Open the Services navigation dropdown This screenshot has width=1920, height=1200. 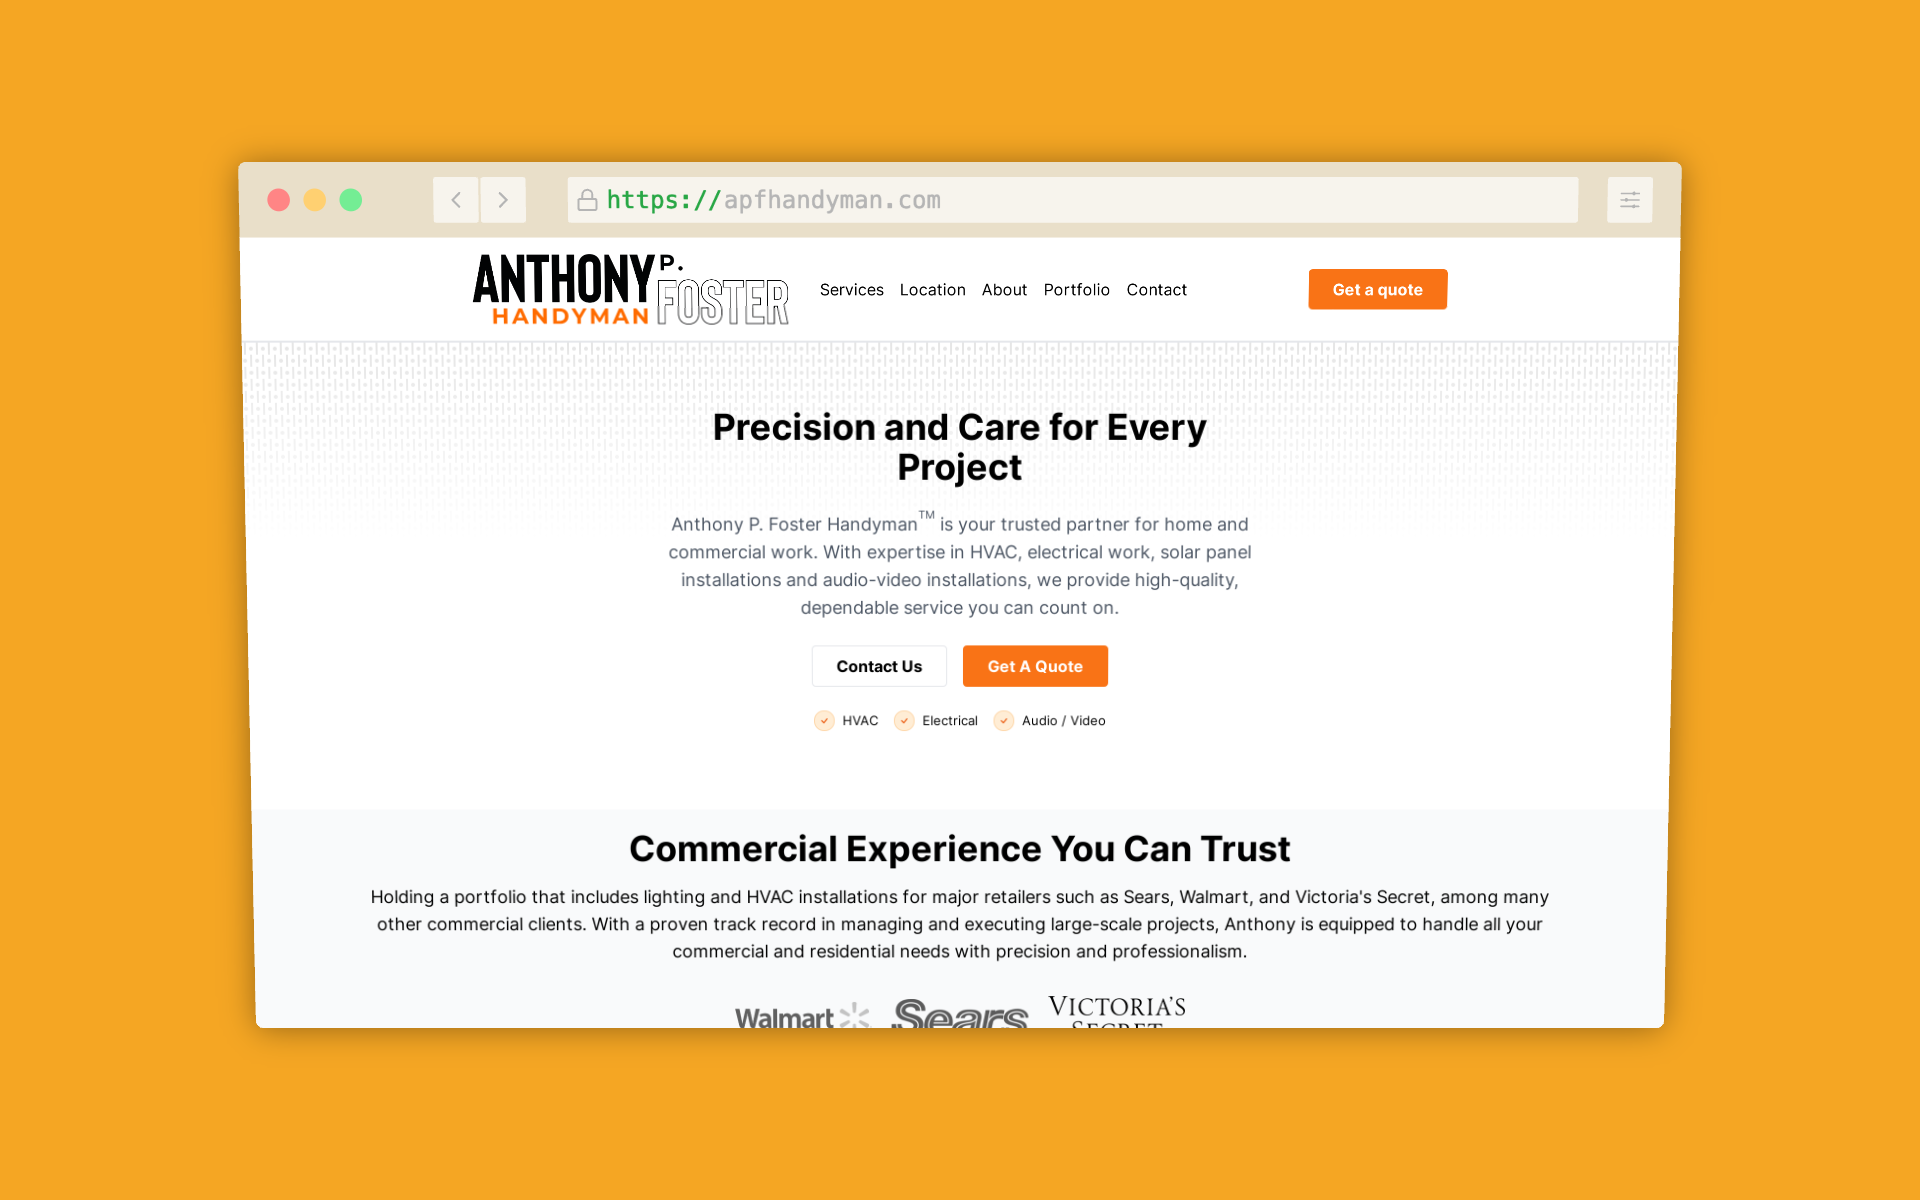[x=851, y=289]
